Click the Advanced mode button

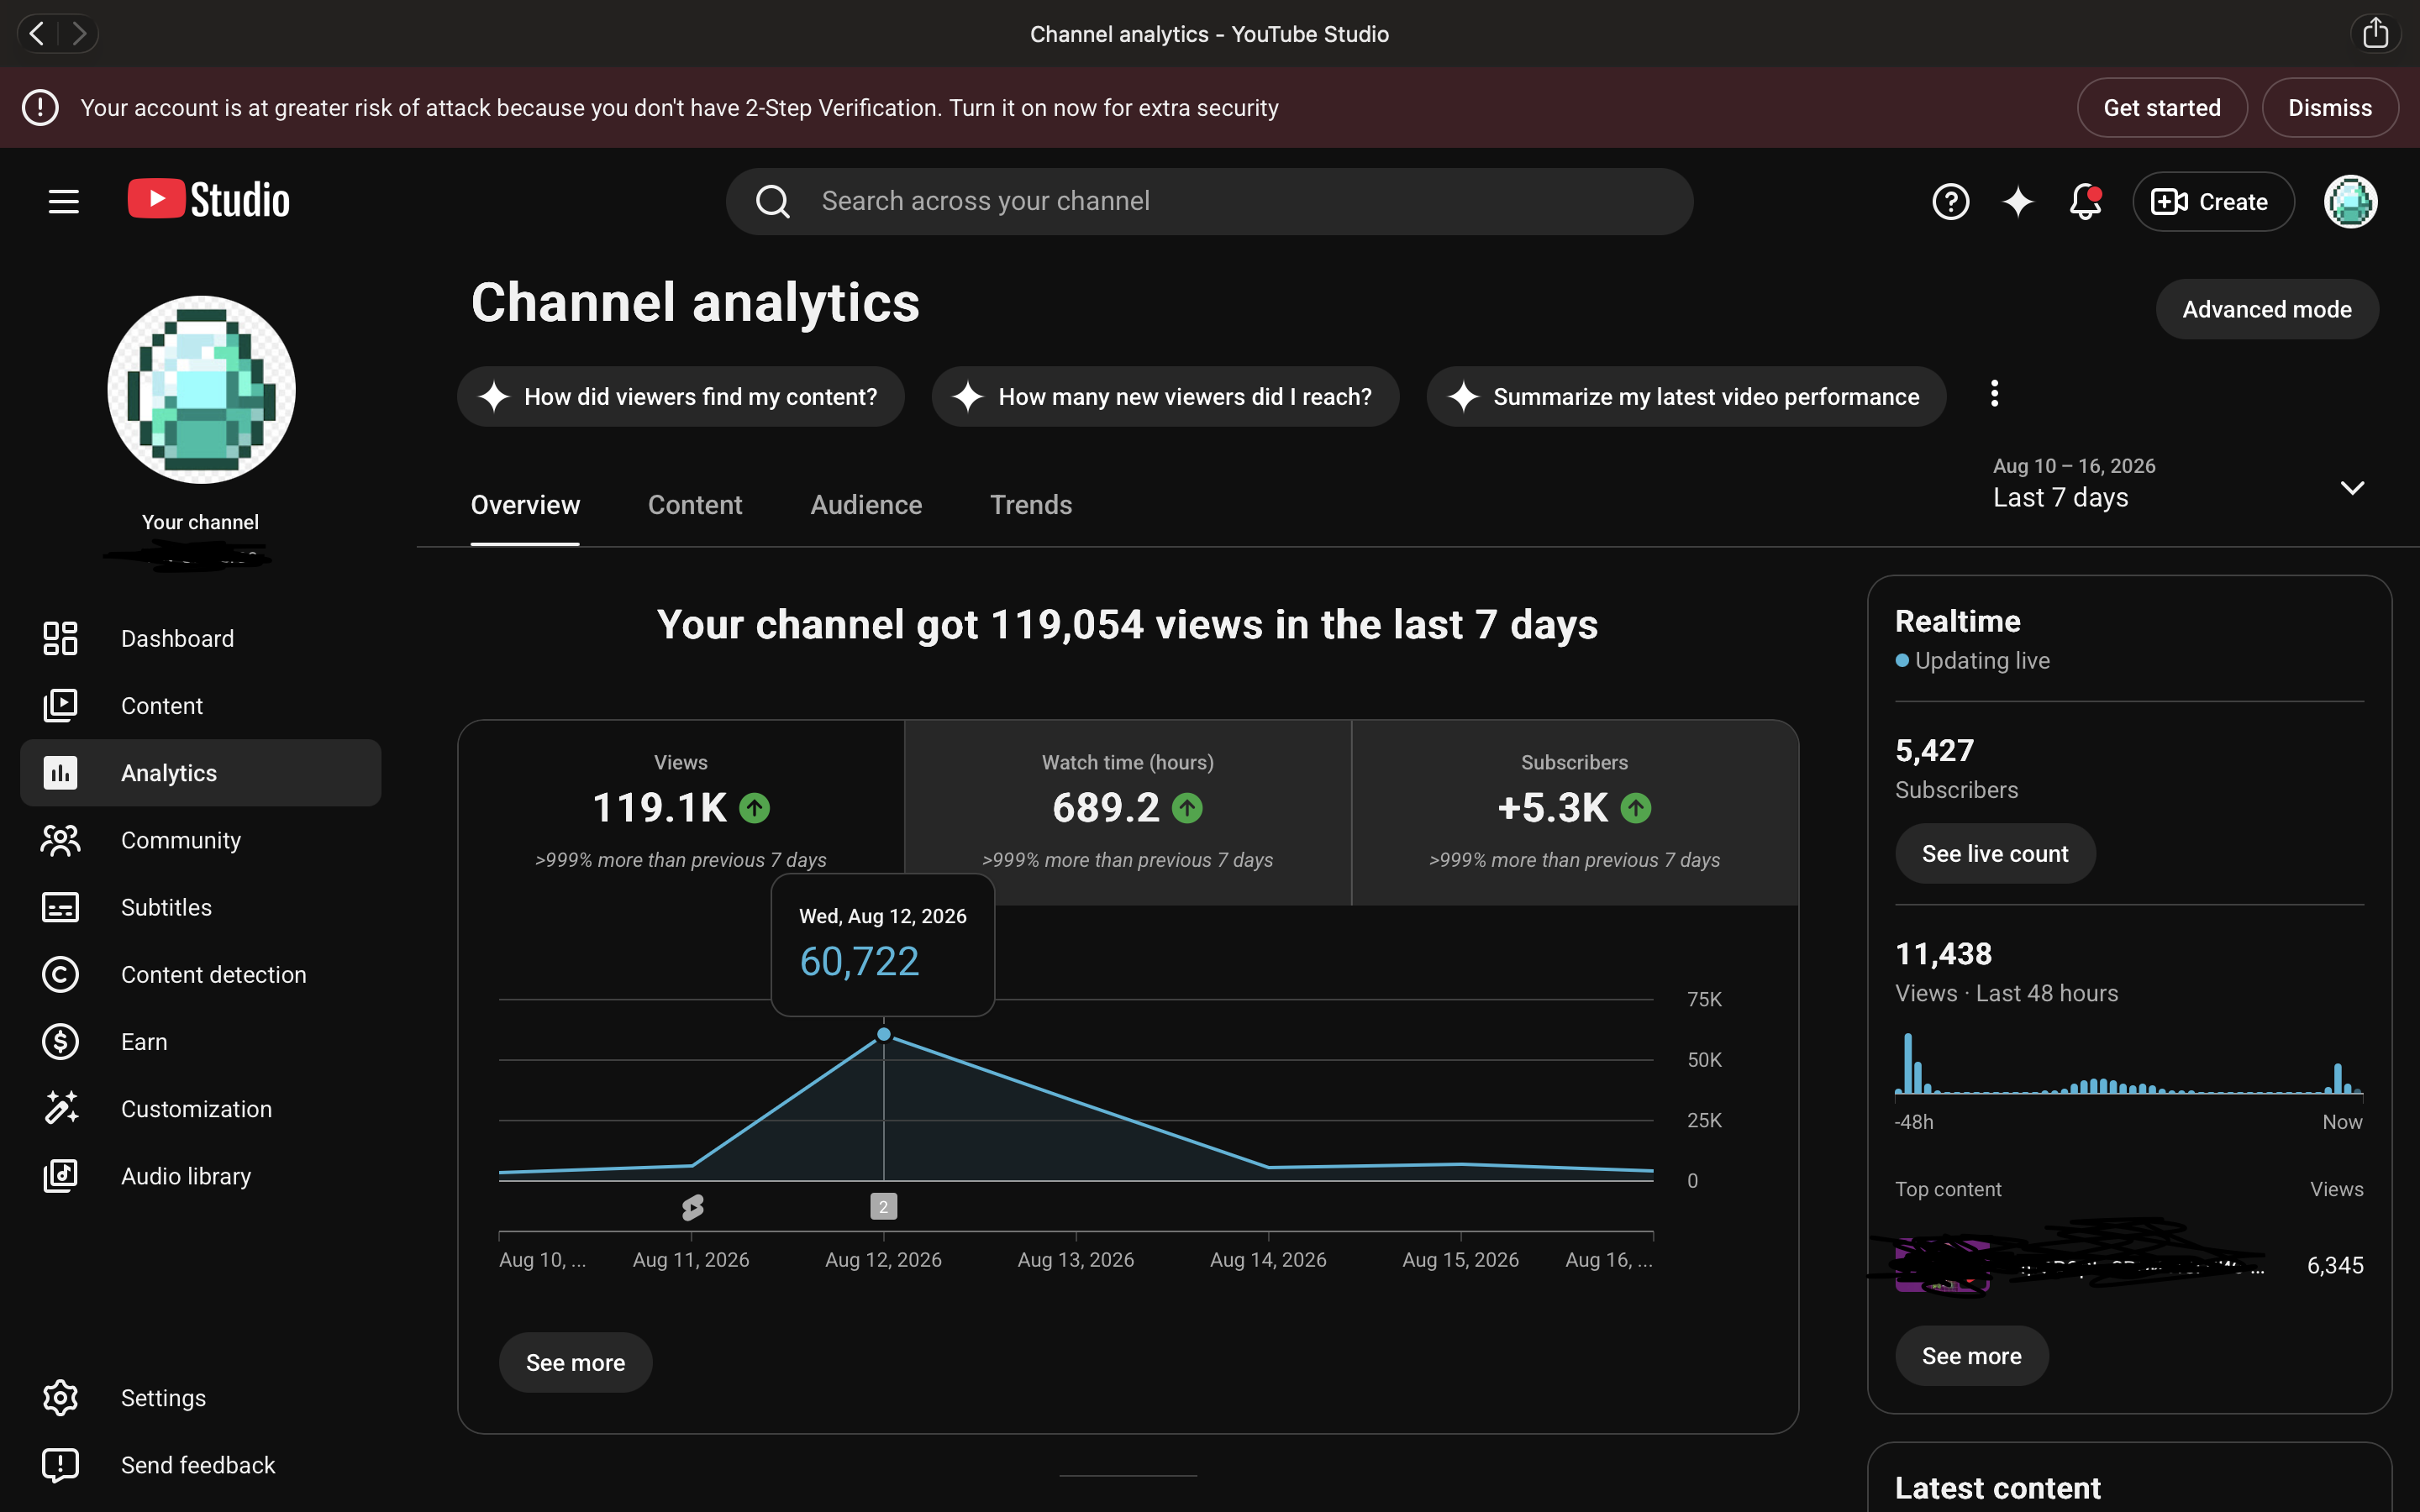tap(2266, 309)
